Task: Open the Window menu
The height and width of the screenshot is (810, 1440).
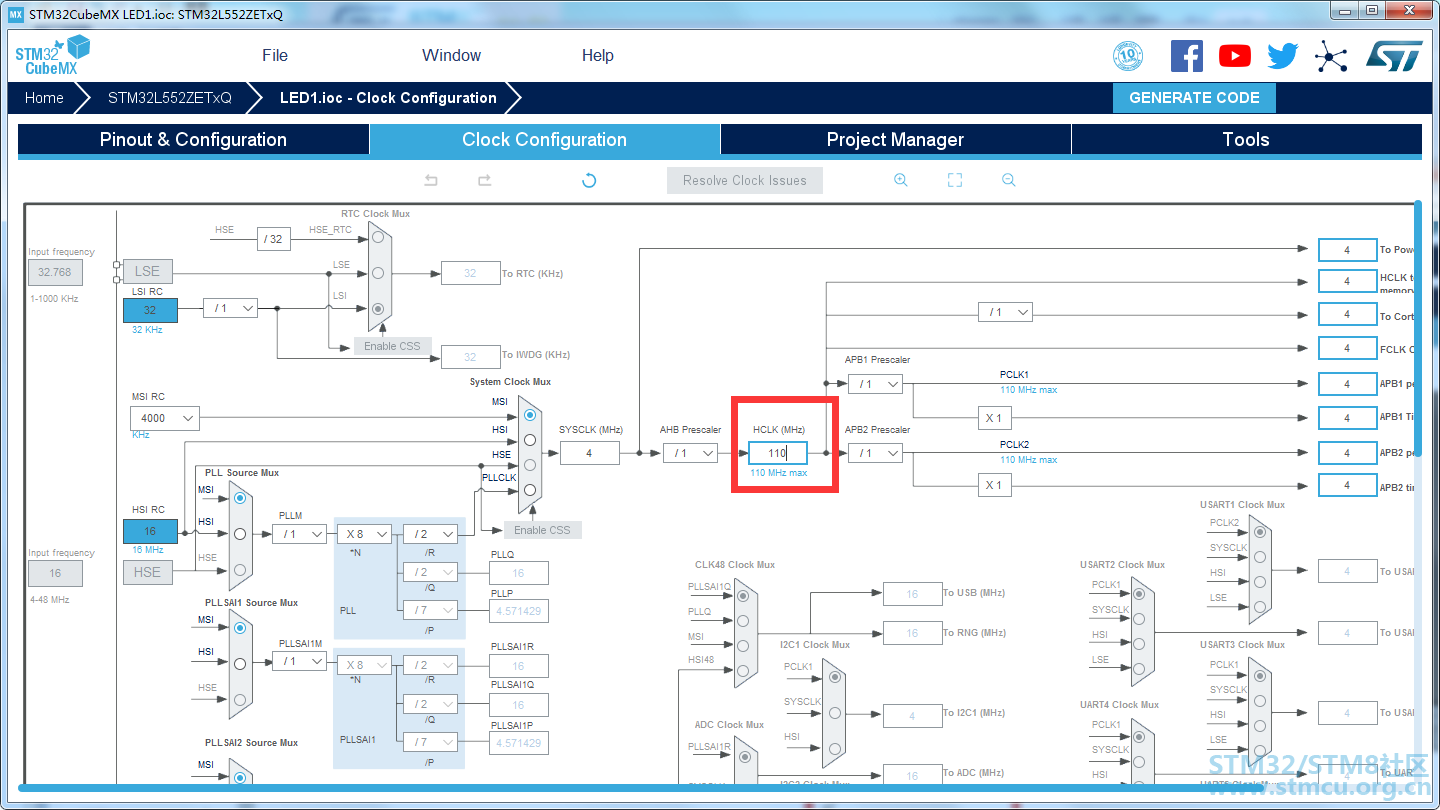Action: (x=451, y=55)
